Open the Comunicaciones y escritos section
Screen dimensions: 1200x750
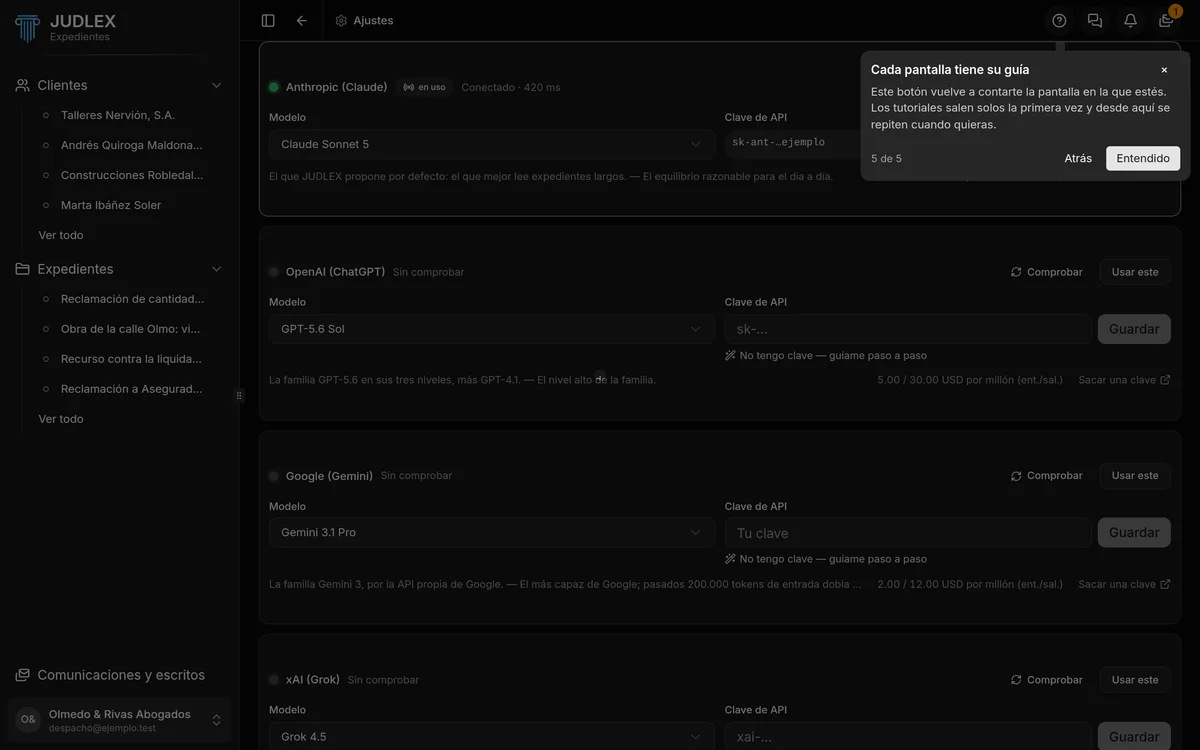[120, 675]
